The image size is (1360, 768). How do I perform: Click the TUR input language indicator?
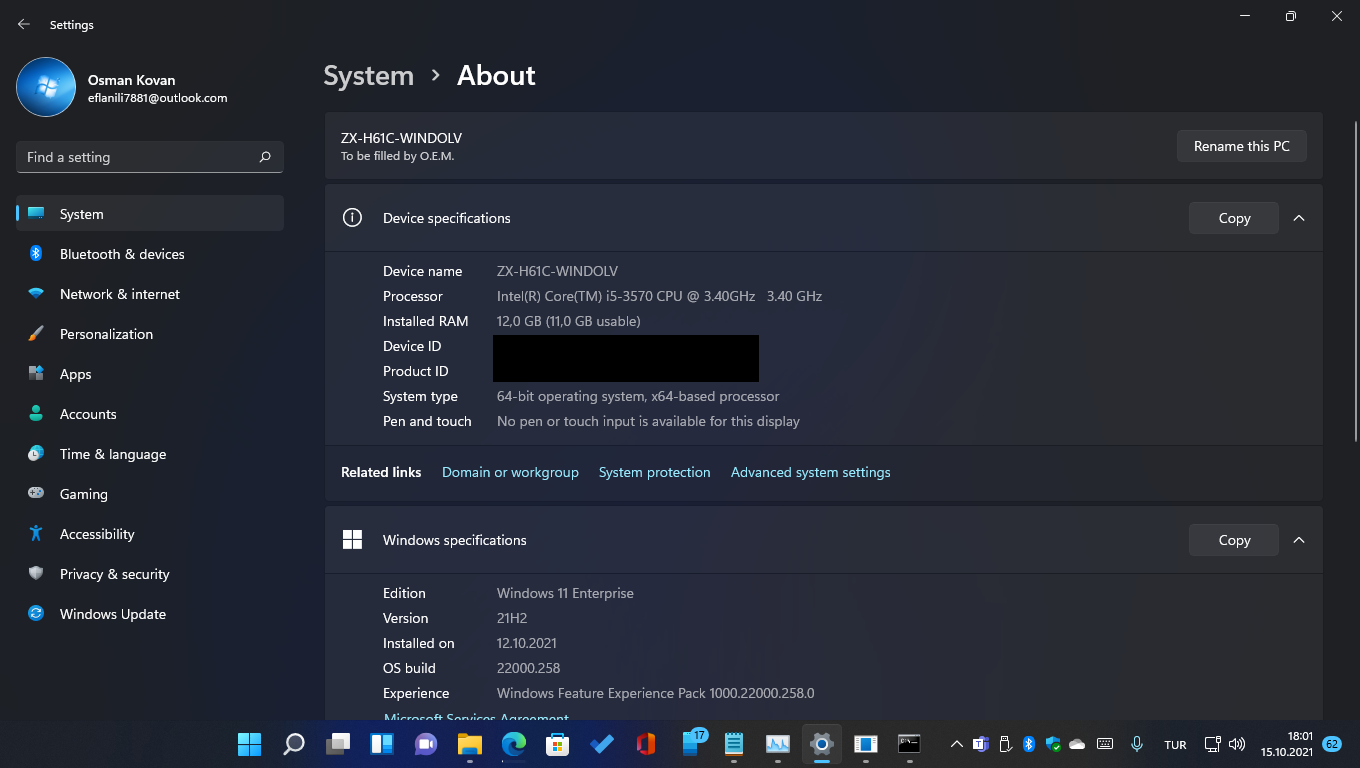tap(1175, 745)
